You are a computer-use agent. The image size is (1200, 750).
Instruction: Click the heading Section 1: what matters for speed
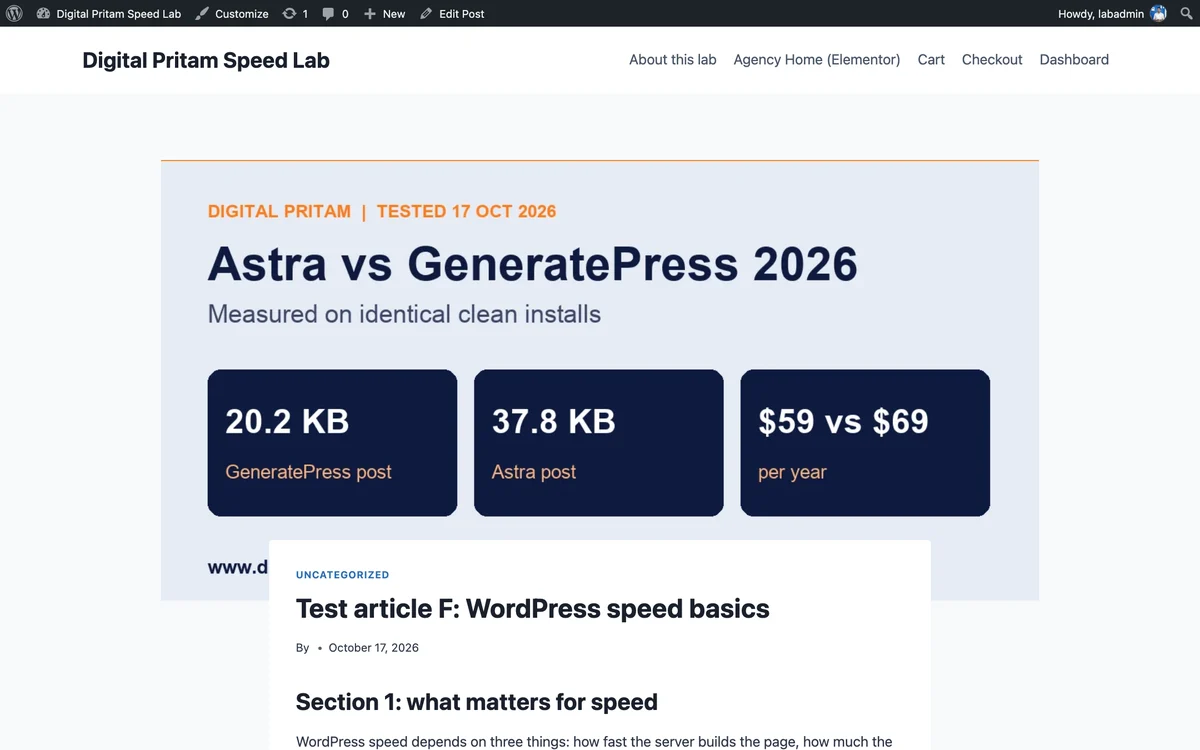point(477,702)
